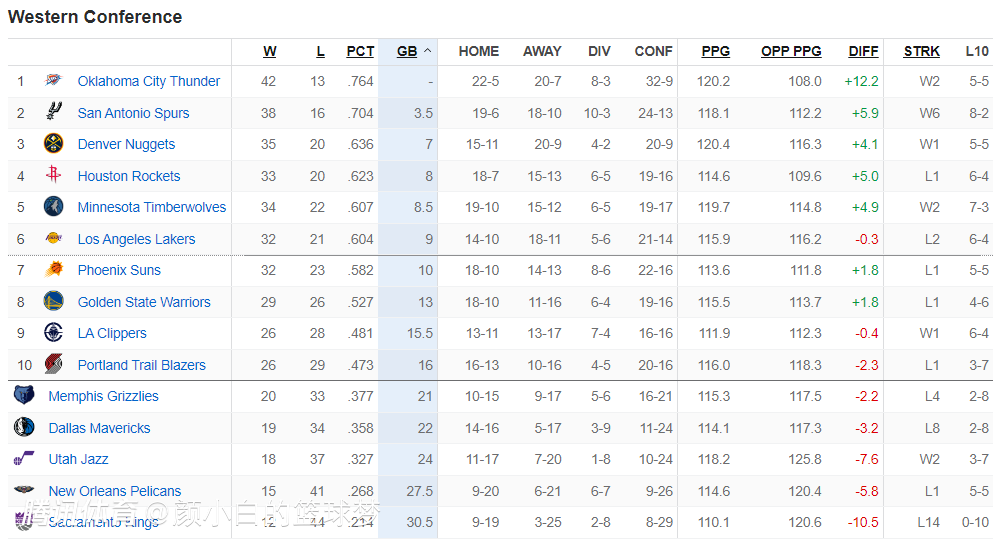Click the Memphis Grizzlies logo icon

[x=24, y=396]
